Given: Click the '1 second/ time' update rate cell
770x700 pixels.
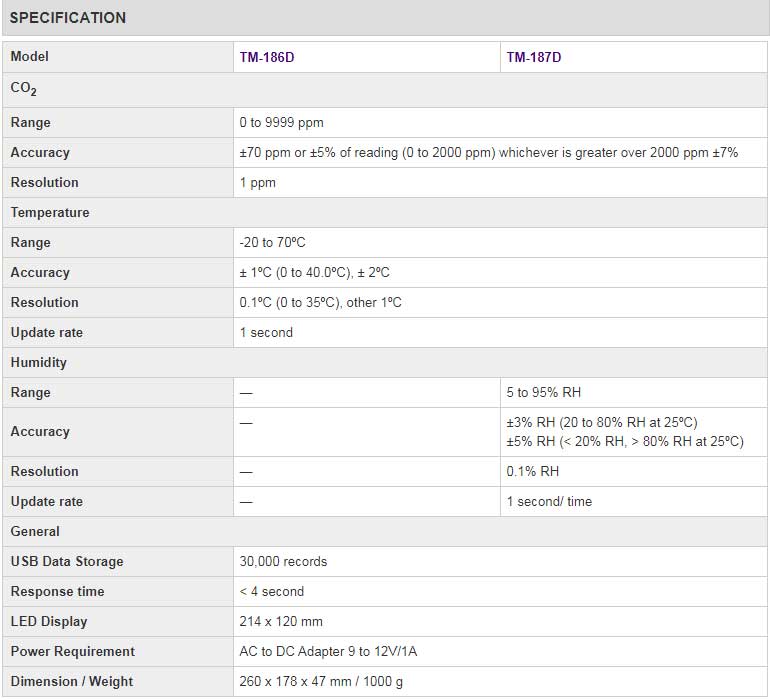Looking at the screenshot, I should pos(549,501).
